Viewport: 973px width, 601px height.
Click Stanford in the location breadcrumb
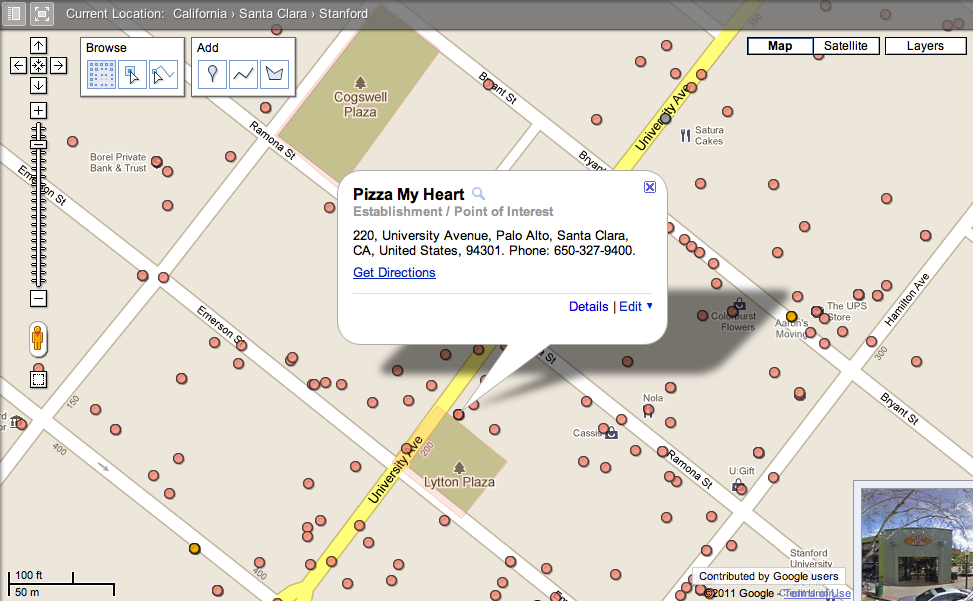point(343,14)
